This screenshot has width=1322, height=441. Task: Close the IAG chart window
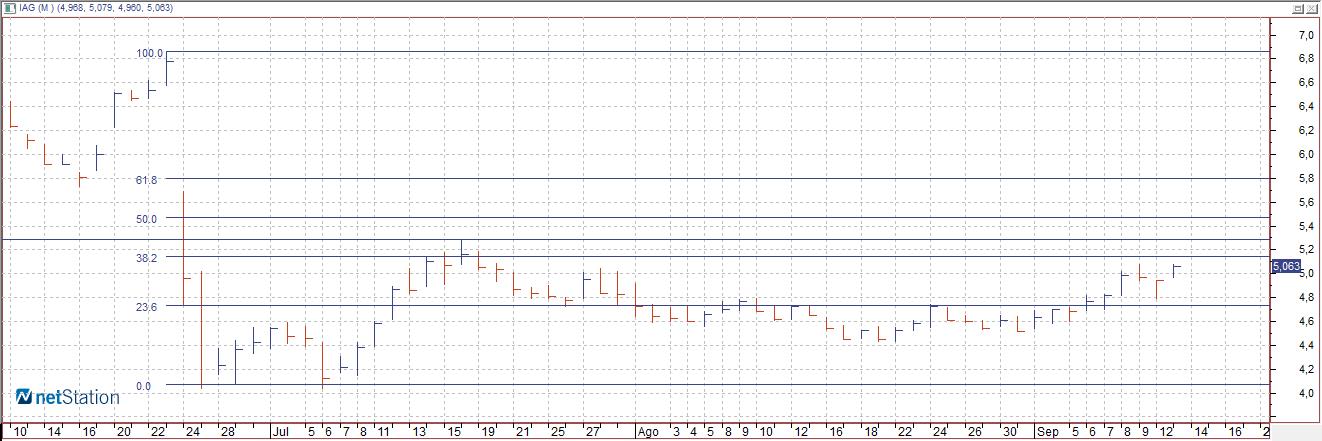coord(1310,8)
